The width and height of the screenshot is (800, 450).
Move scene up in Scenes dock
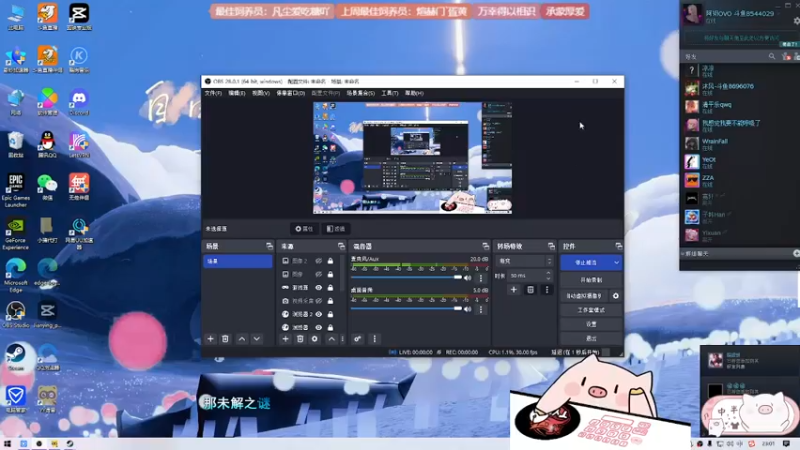pos(242,339)
